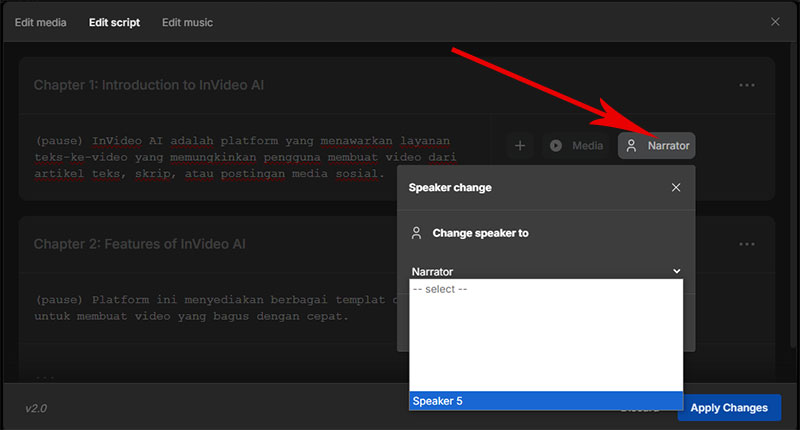800x430 pixels.
Task: Close the script editor window
Action: point(775,22)
